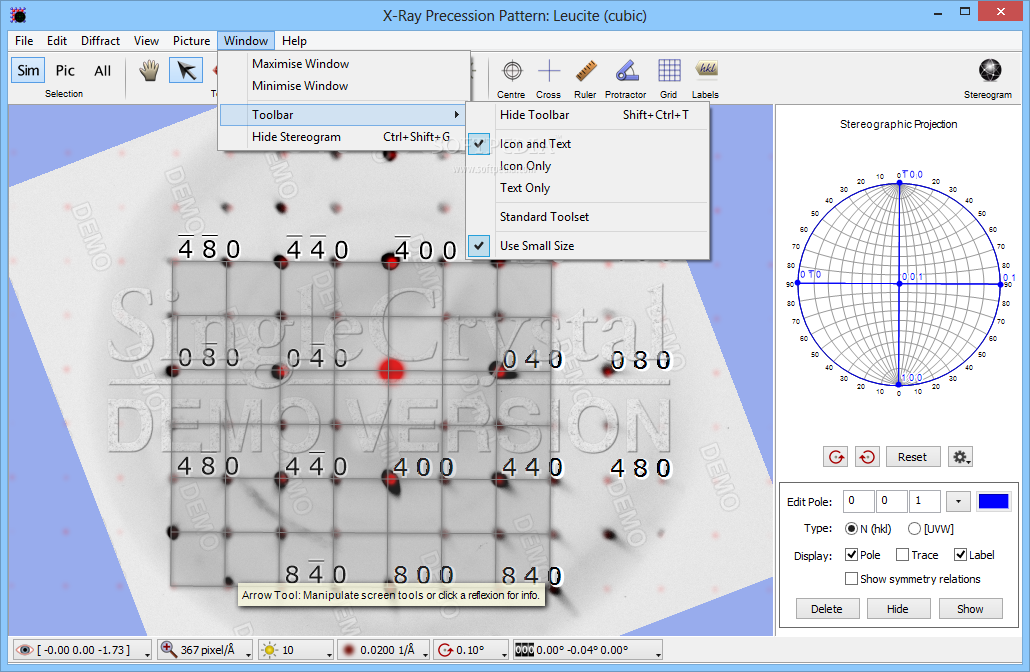This screenshot has height=672, width=1030.
Task: Toggle the Label display checkbox
Action: pos(960,555)
